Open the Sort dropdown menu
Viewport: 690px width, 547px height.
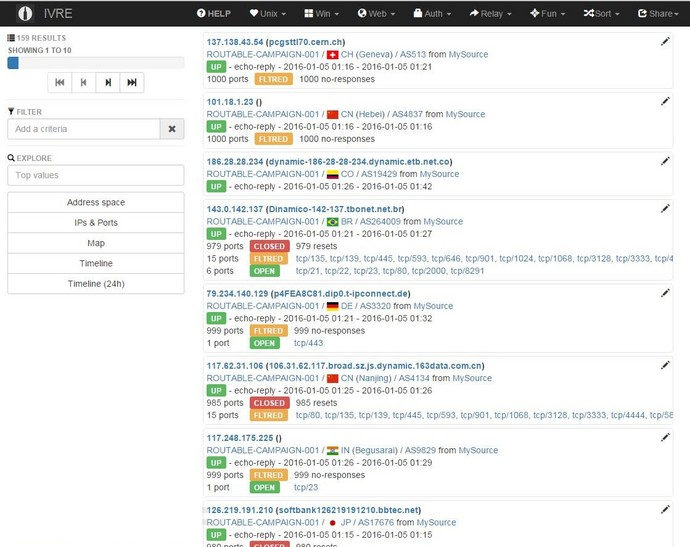601,14
